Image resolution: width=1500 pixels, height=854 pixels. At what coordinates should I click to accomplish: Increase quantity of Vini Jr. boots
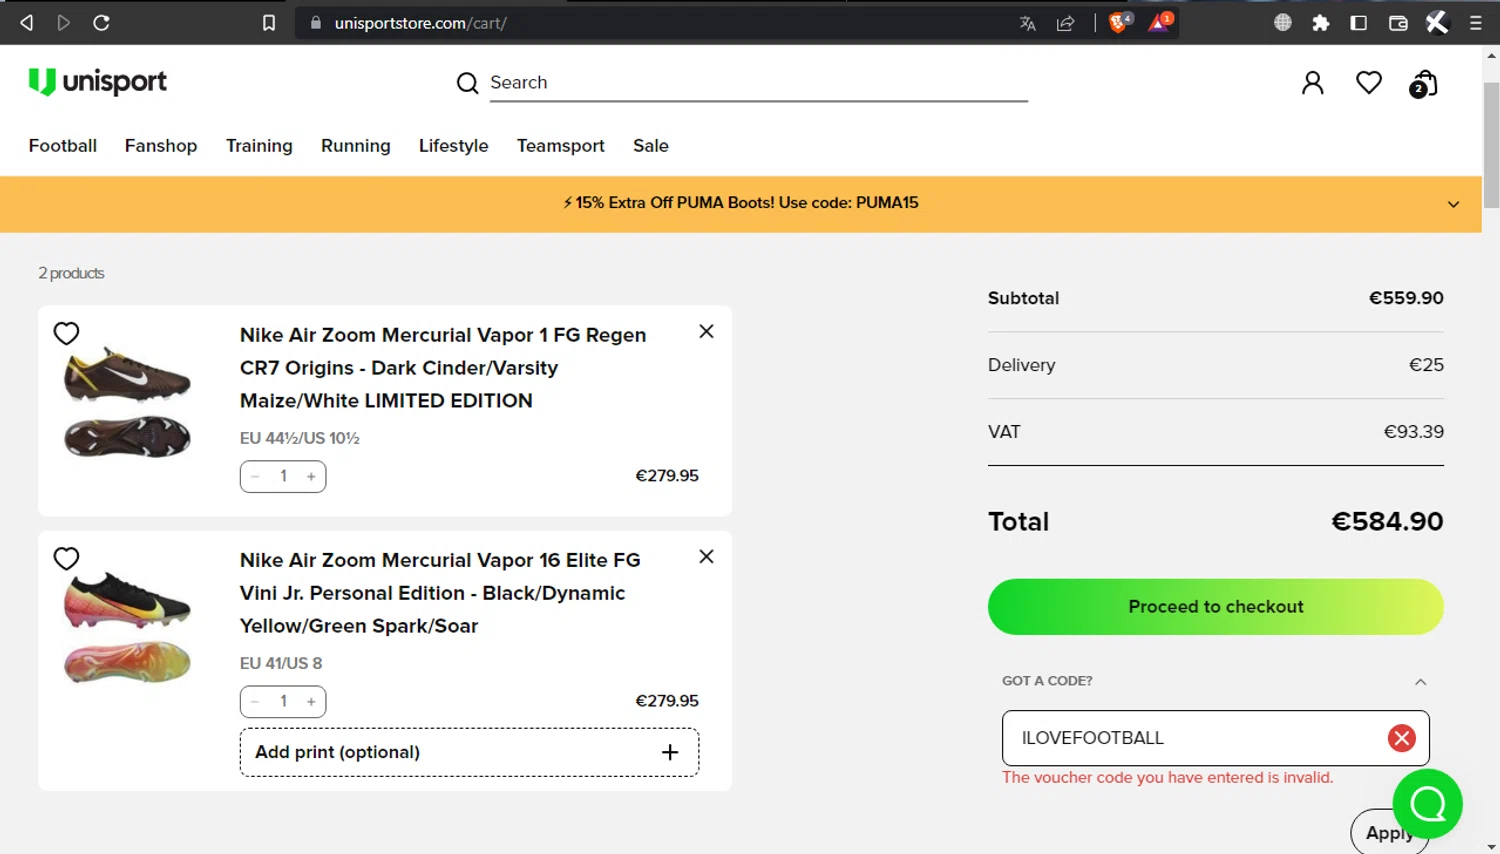[311, 701]
